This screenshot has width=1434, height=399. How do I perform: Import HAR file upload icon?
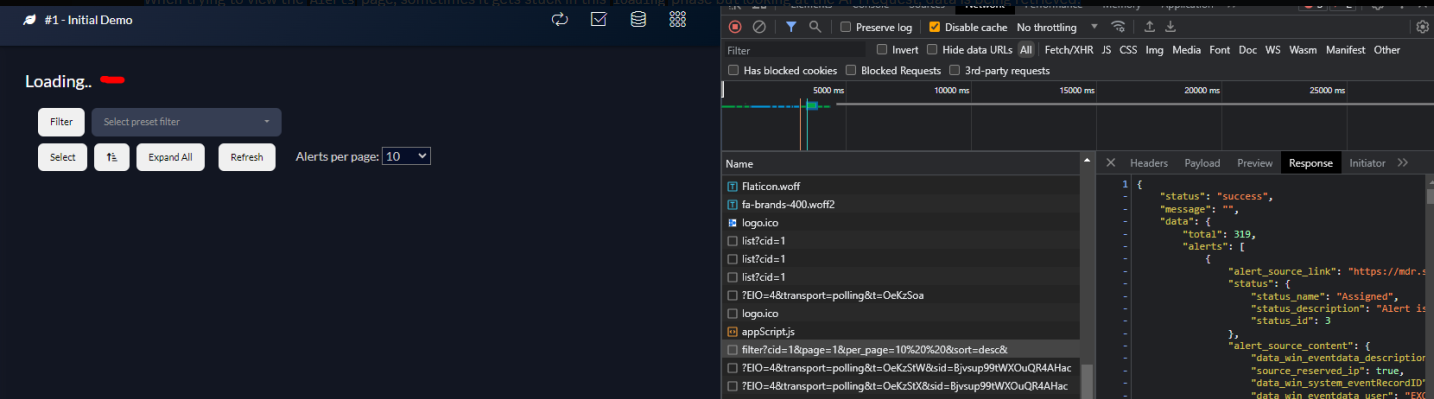click(1150, 27)
